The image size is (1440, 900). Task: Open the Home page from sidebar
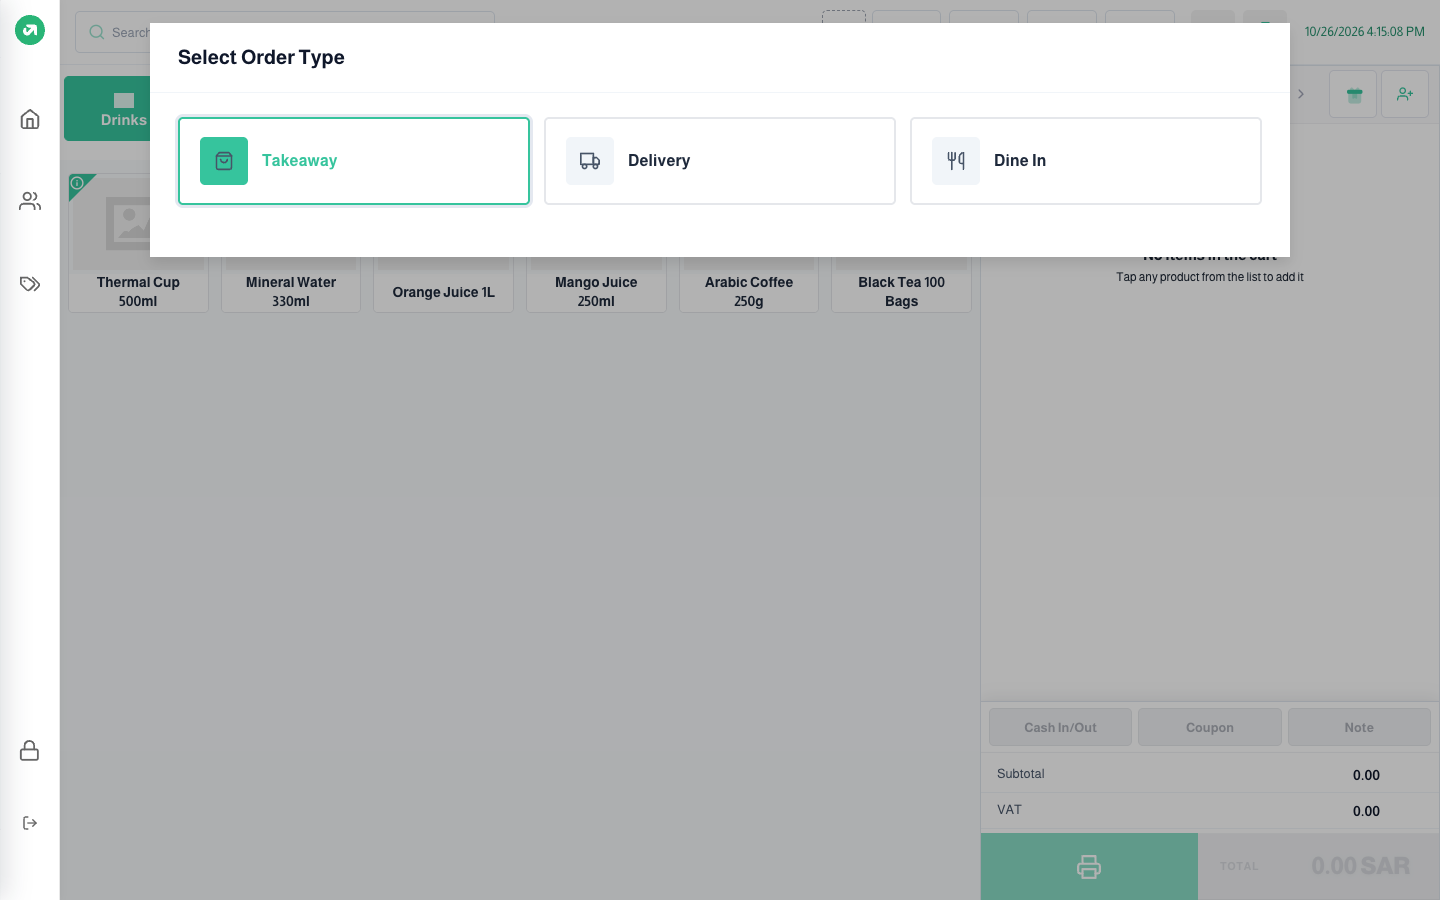30,119
